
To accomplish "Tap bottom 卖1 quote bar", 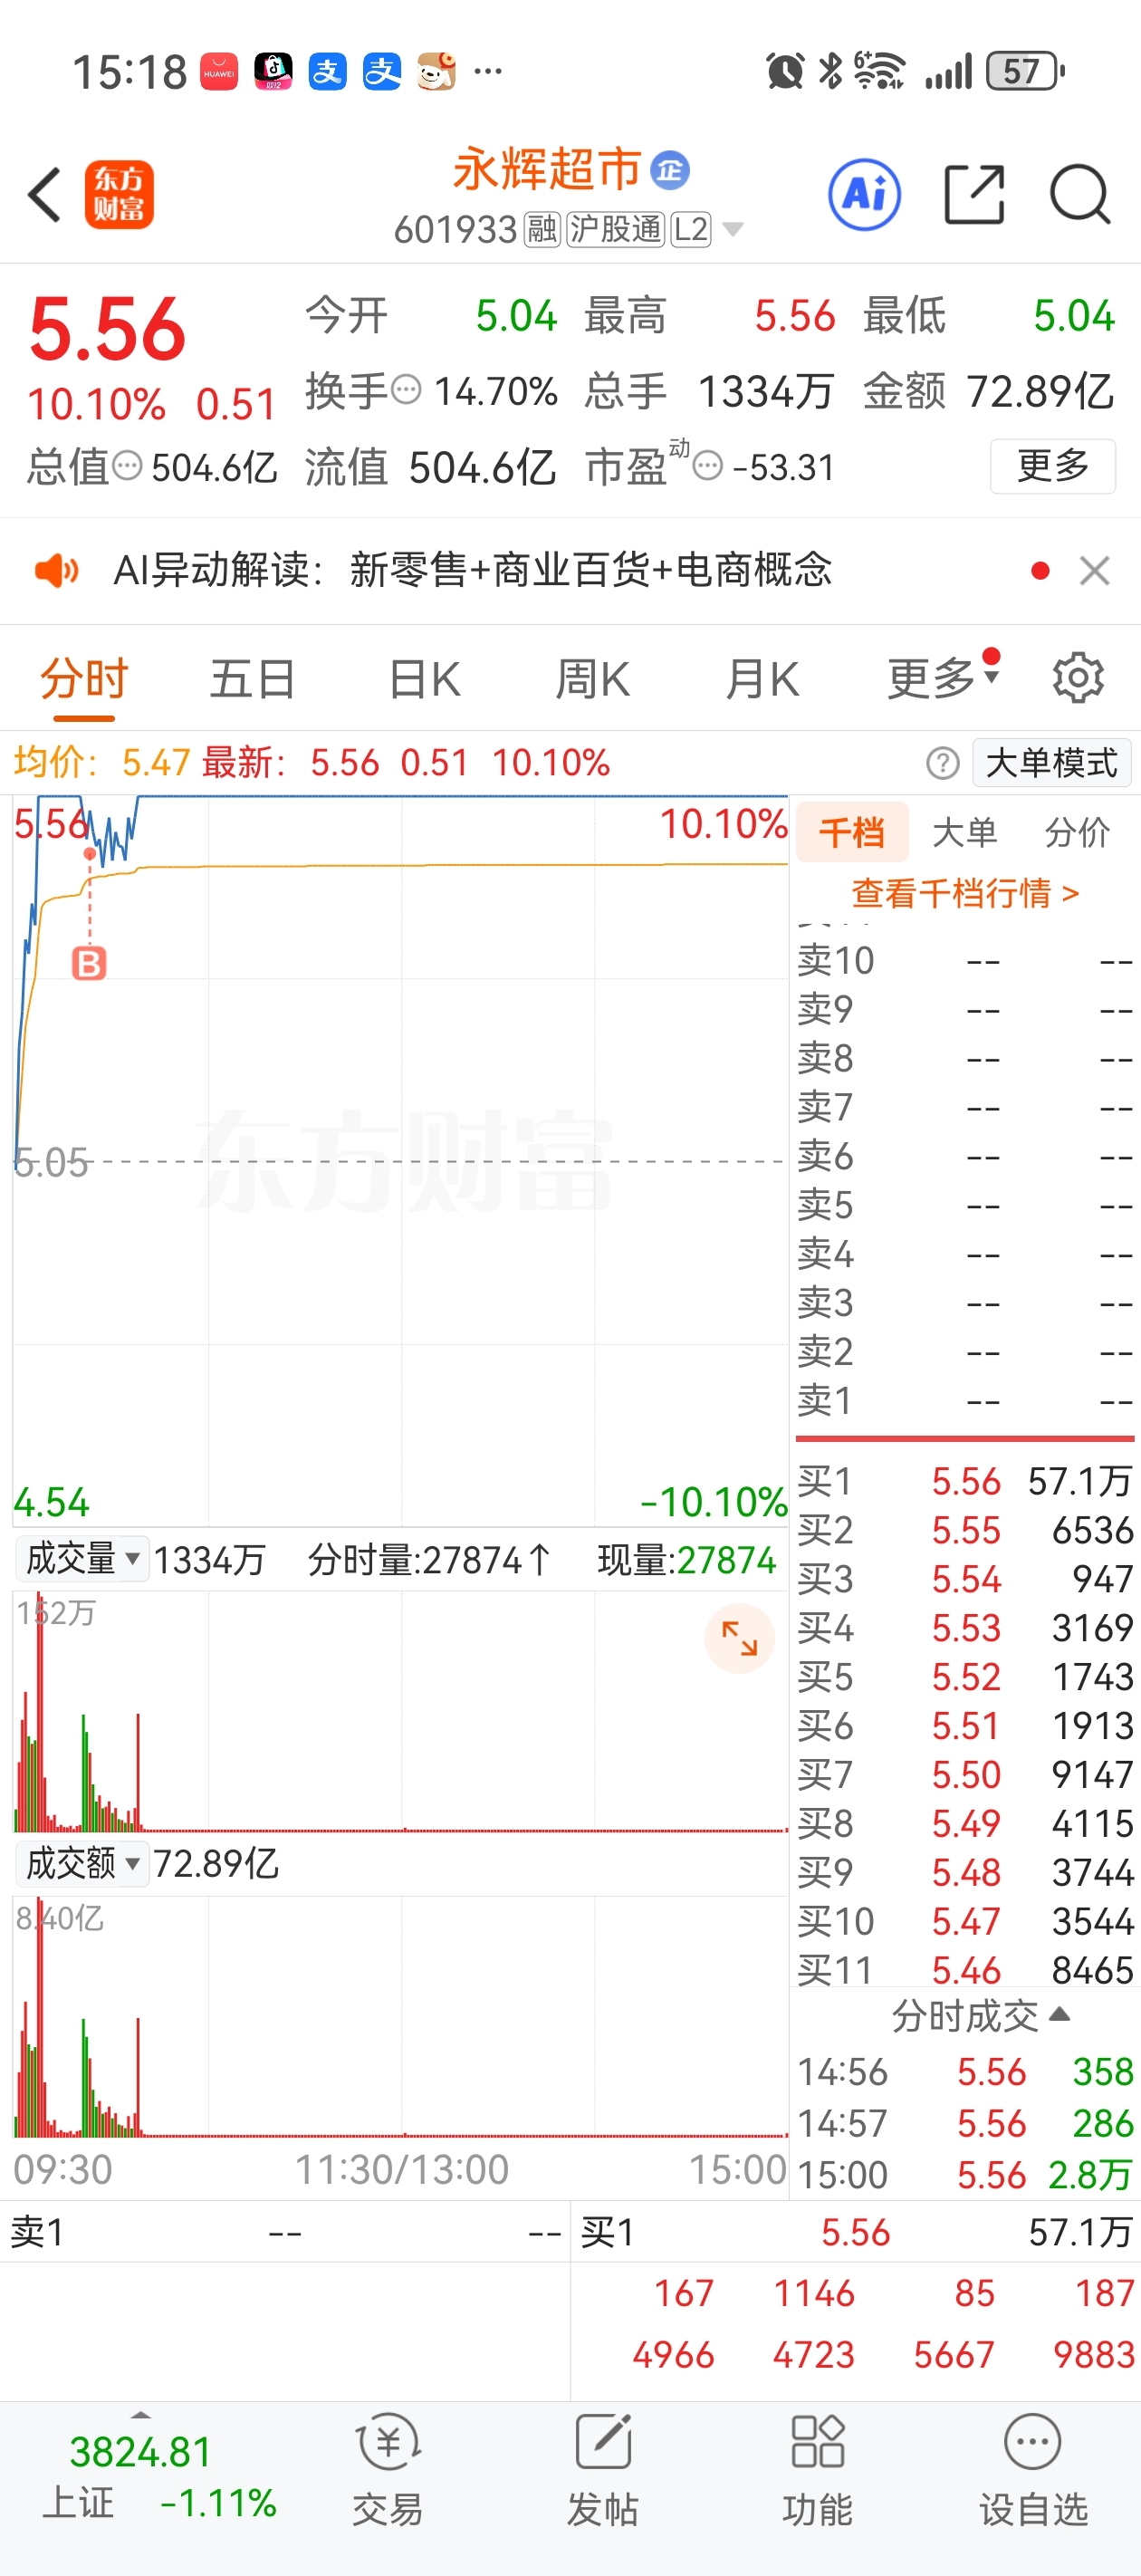I will pyautogui.click(x=285, y=2232).
